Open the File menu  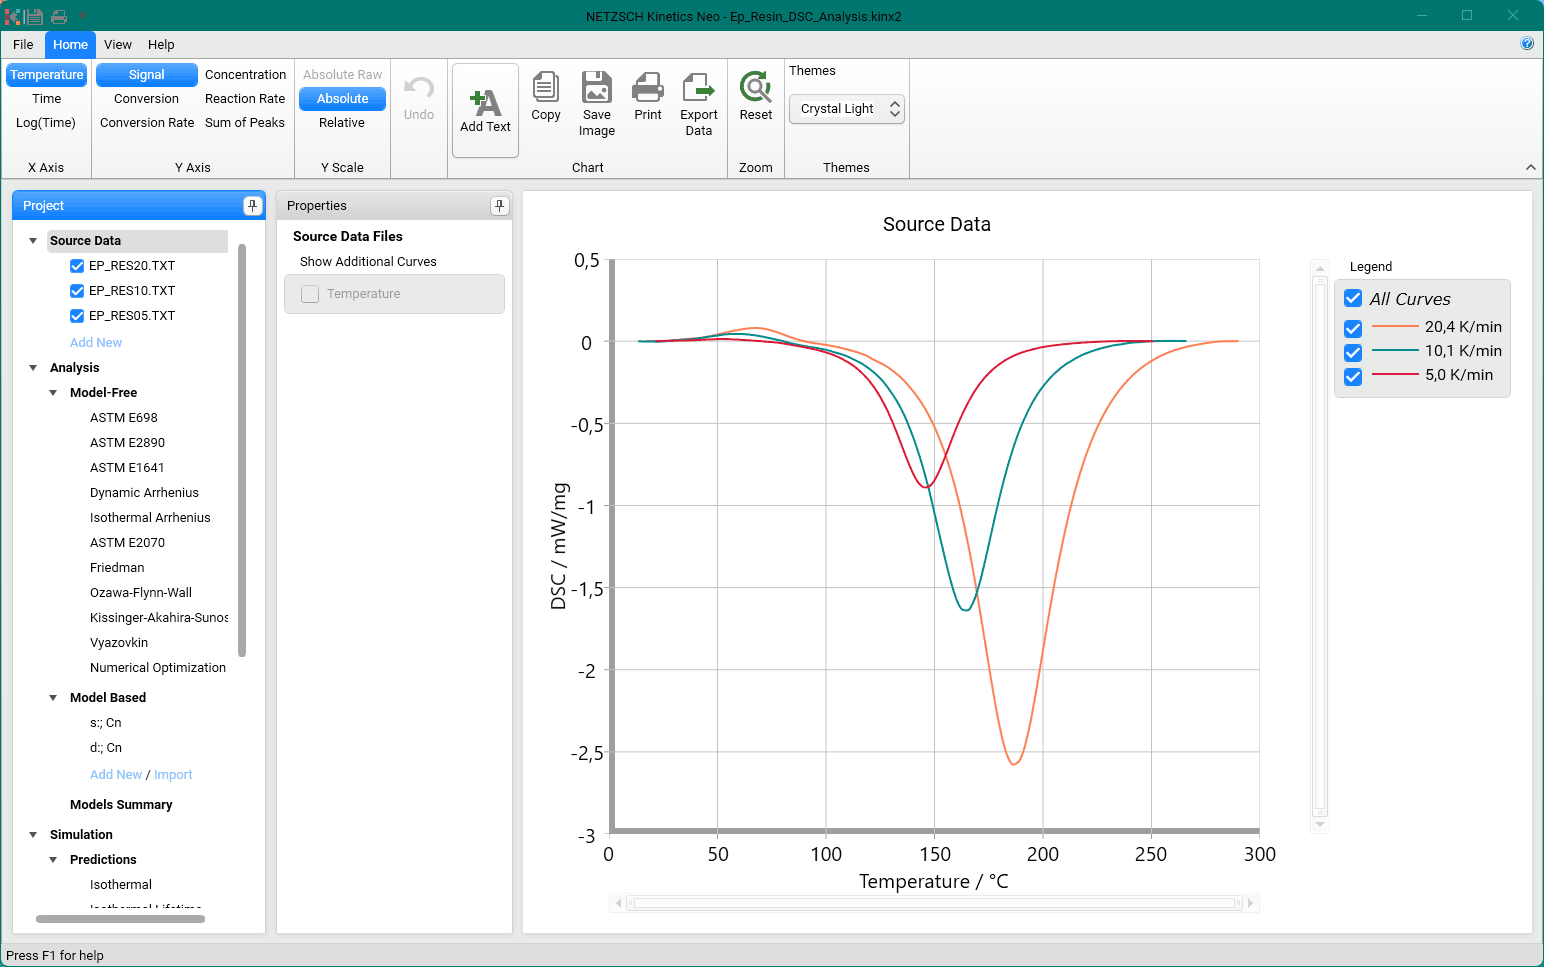pyautogui.click(x=23, y=45)
